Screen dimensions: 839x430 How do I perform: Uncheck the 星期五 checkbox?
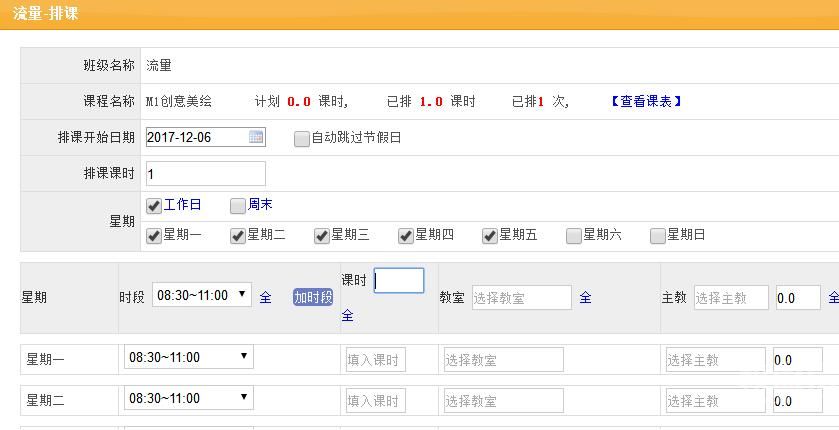[490, 236]
